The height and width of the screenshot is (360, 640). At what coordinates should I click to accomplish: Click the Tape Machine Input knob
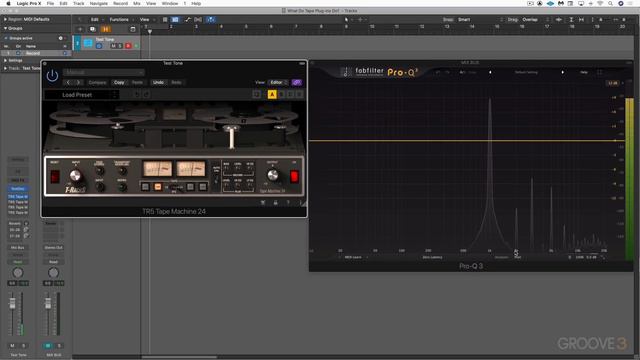click(x=76, y=176)
